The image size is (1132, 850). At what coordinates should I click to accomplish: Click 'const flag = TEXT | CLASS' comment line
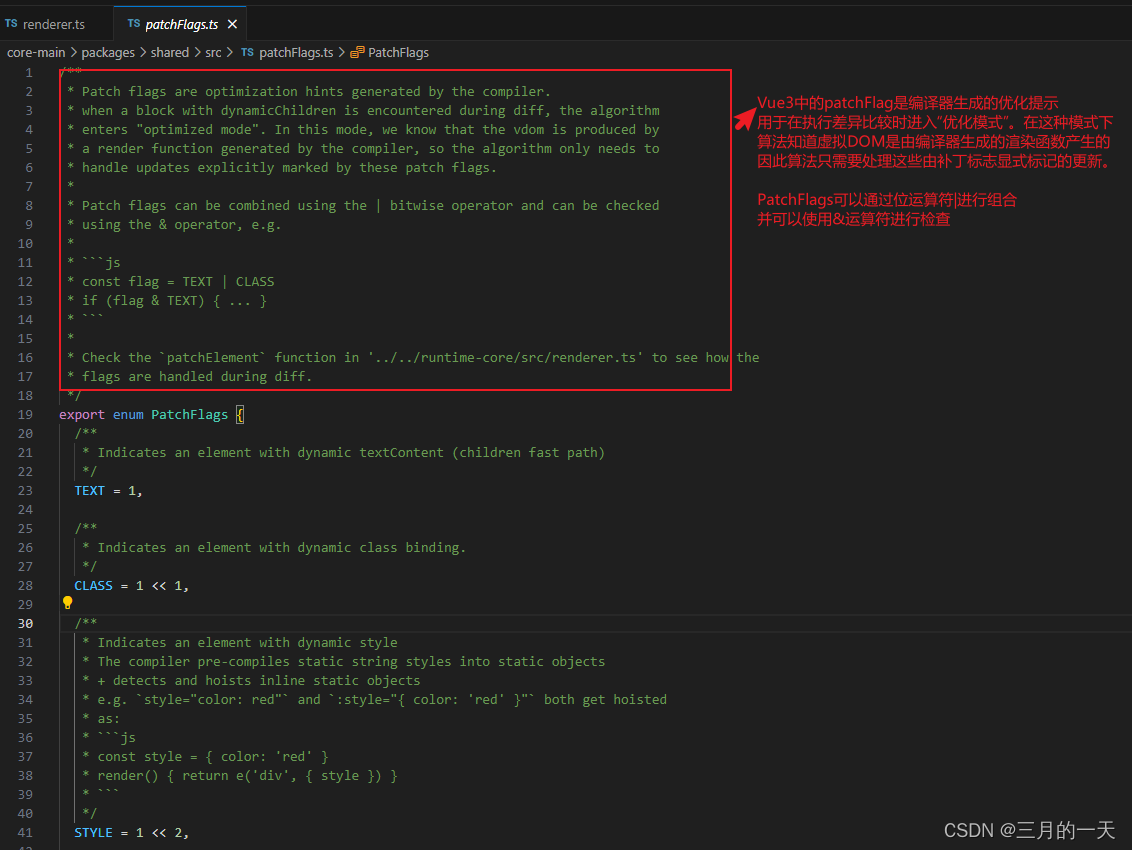click(170, 282)
